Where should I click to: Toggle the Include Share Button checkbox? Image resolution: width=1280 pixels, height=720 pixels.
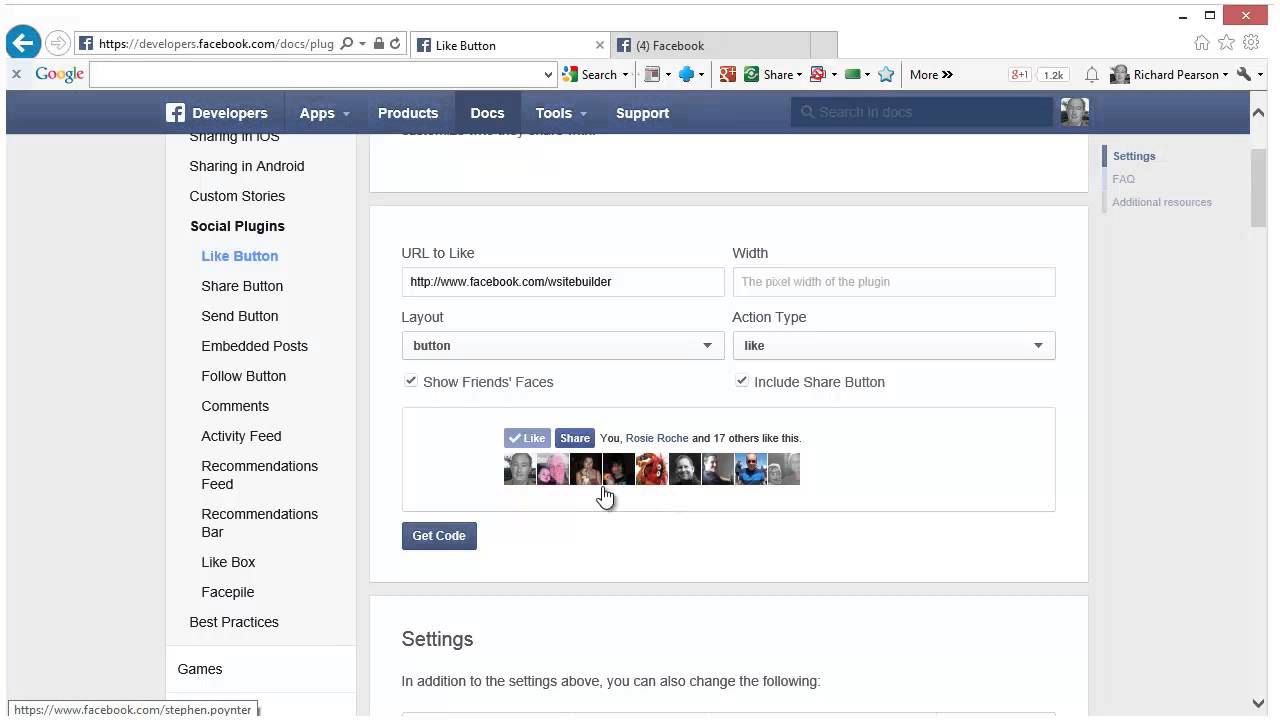(741, 381)
